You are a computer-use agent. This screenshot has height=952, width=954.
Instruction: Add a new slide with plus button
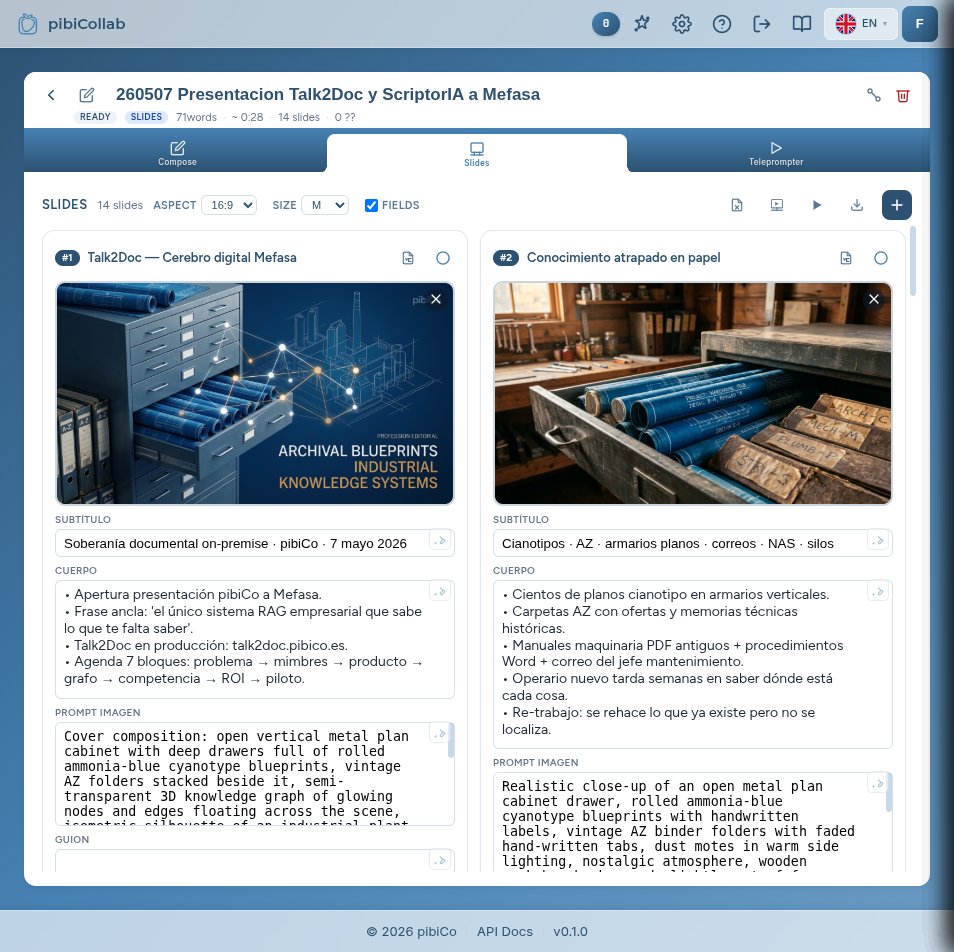(x=897, y=205)
